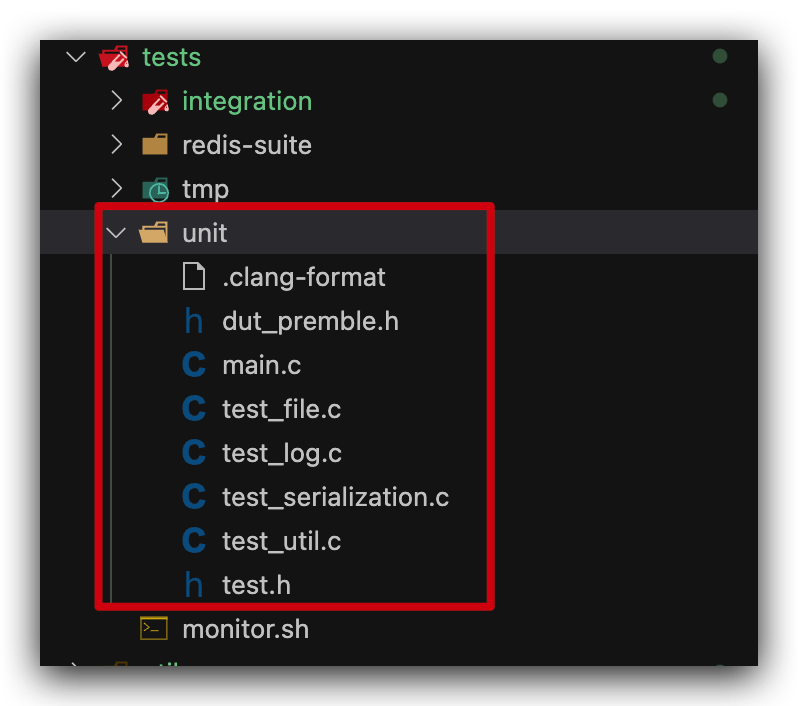Viewport: 798px width, 706px height.
Task: Select test_util.c
Action: point(281,541)
